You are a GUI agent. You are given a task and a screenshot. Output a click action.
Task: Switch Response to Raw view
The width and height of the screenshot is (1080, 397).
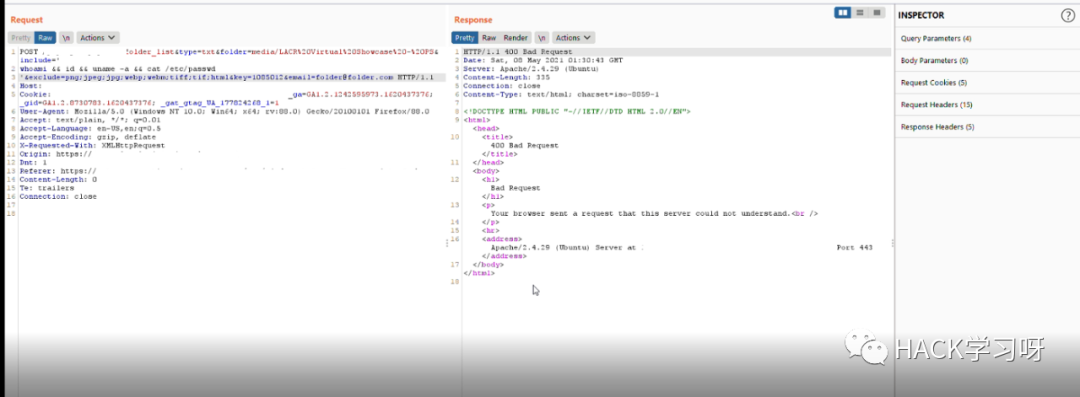click(489, 38)
